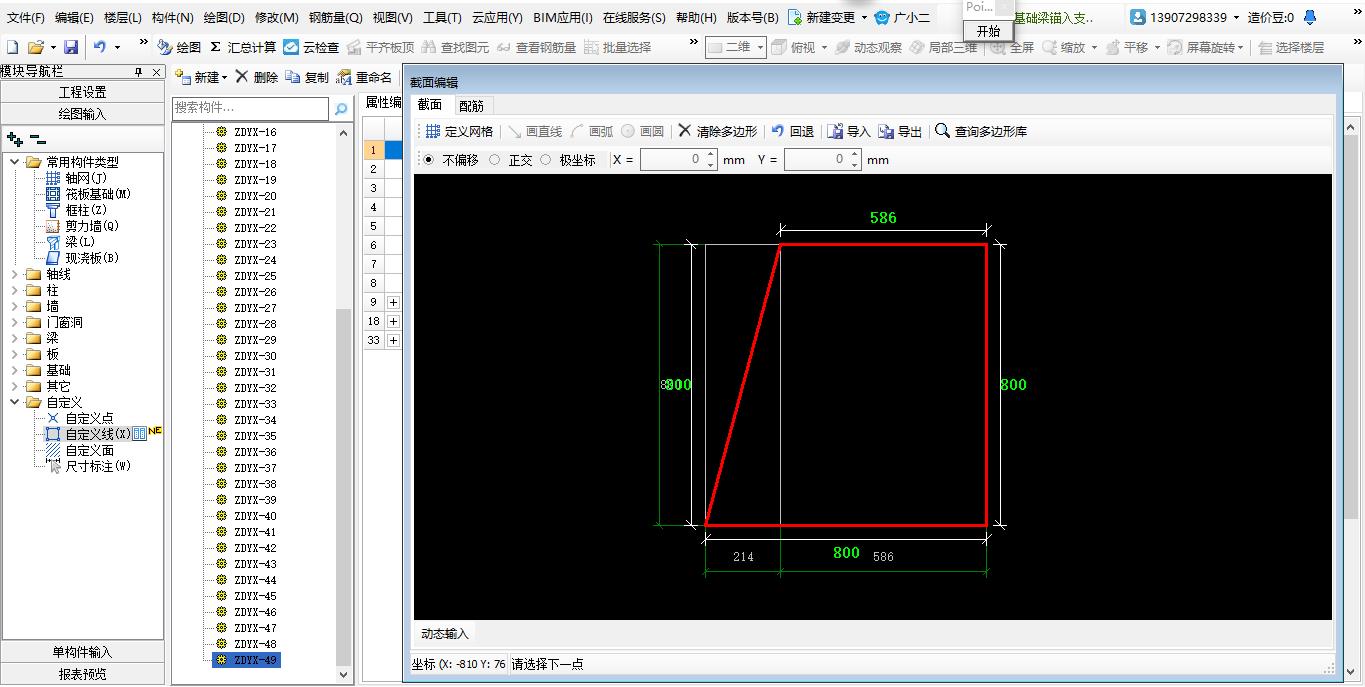This screenshot has width=1365, height=687.
Task: Click the collapse-all minus icon in navigator
Action: 37,140
